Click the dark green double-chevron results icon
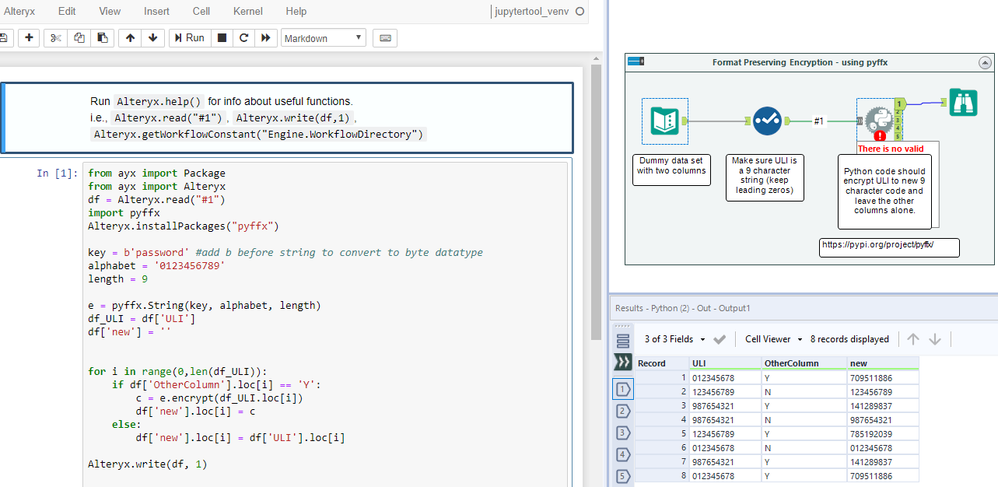 [623, 363]
